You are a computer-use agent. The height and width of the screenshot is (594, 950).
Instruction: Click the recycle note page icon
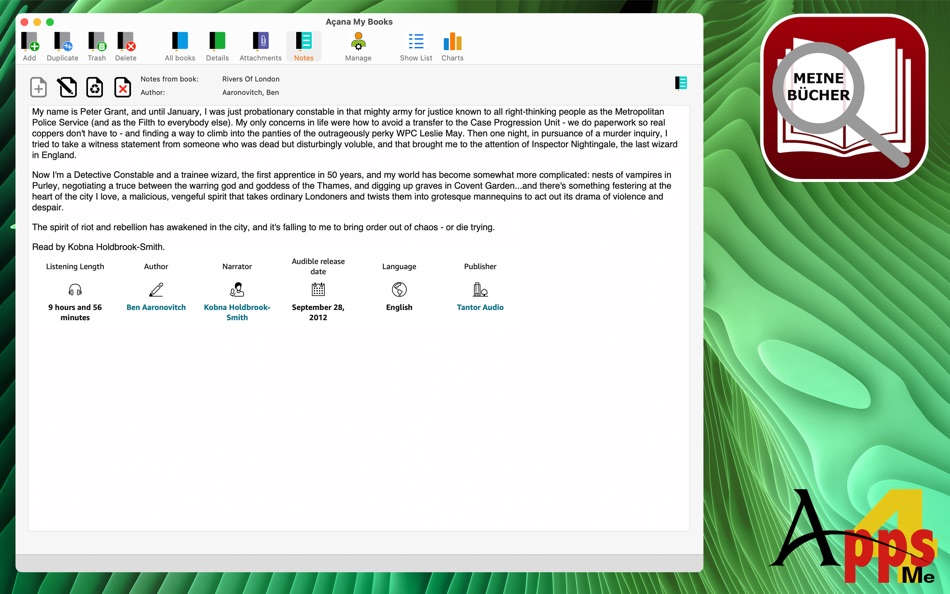point(95,87)
